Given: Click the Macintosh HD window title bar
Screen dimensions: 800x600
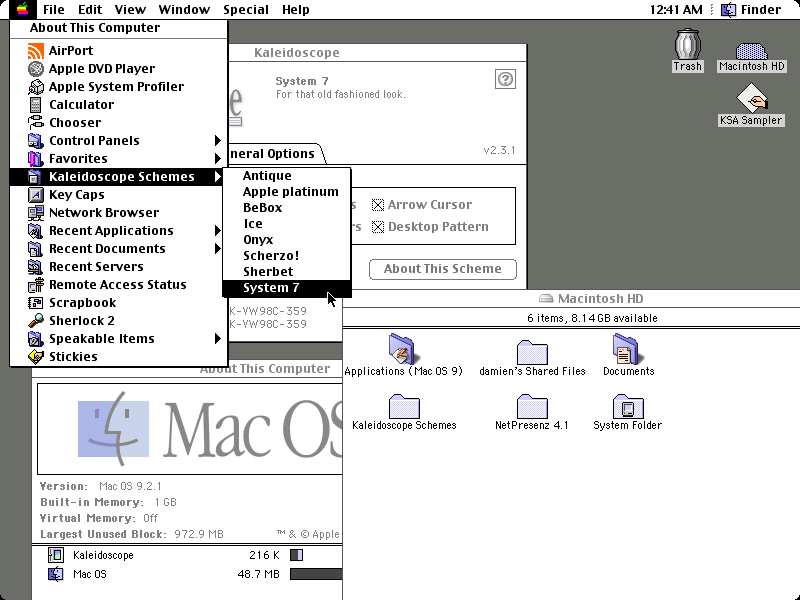Looking at the screenshot, I should tap(571, 299).
